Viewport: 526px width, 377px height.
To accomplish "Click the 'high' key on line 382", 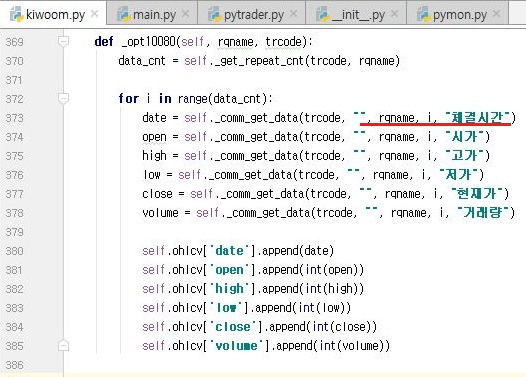I will pos(229,289).
